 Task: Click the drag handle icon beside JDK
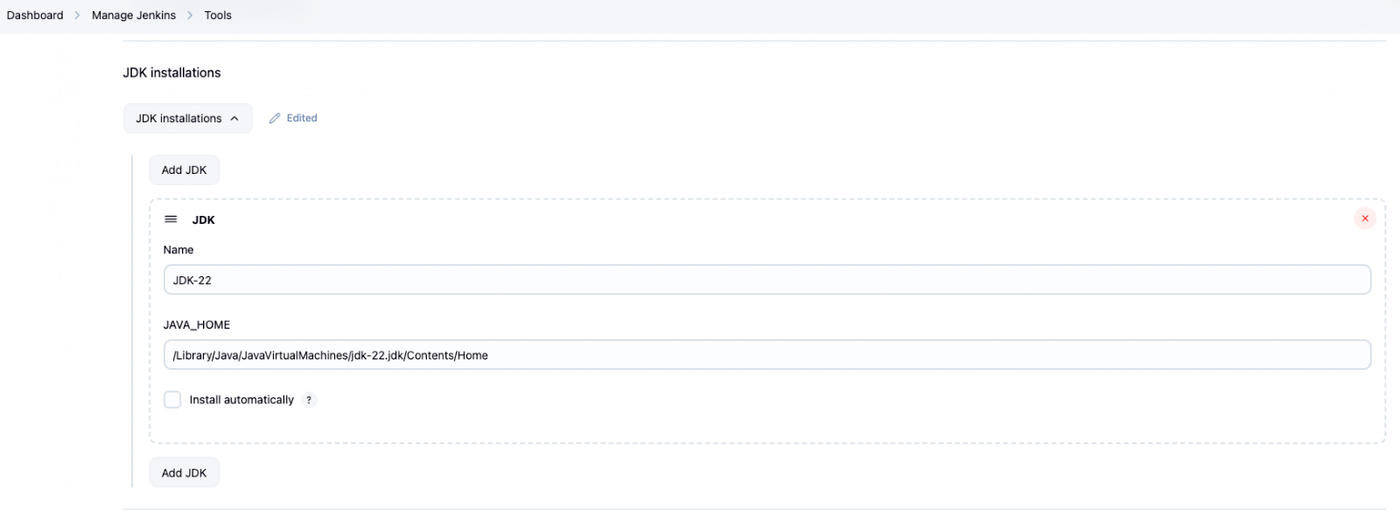pyautogui.click(x=171, y=219)
